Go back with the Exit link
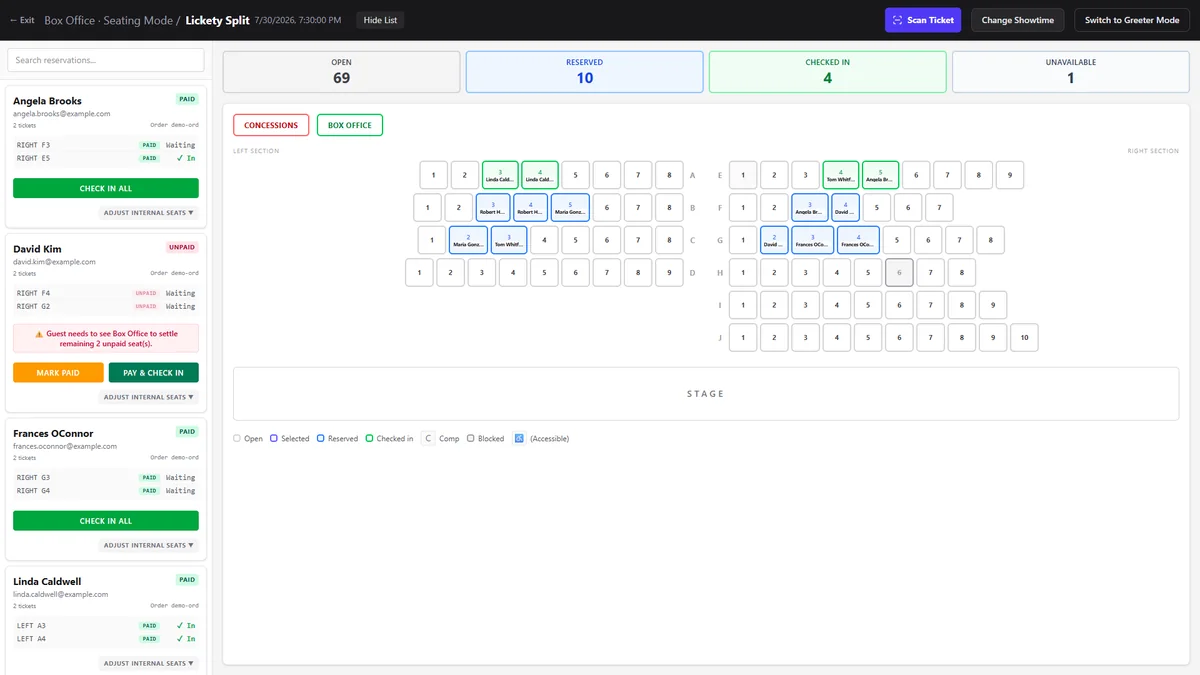 pyautogui.click(x=22, y=20)
